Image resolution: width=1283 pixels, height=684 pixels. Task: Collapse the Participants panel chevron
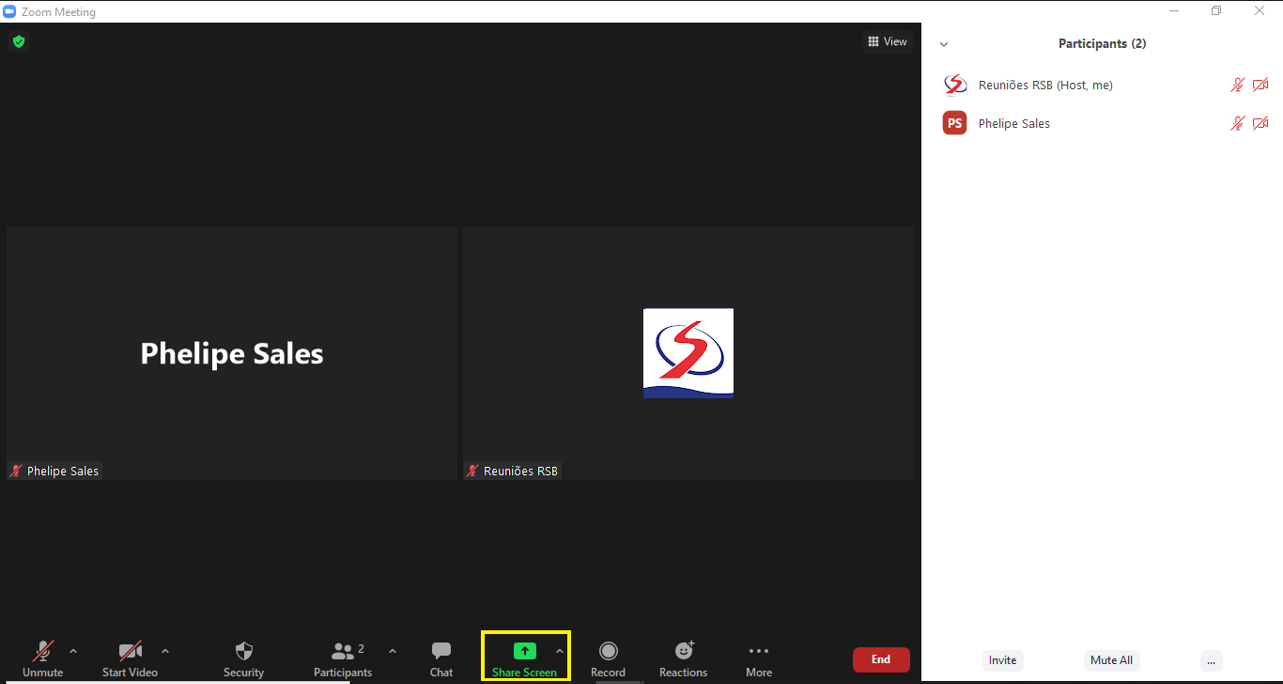click(943, 44)
